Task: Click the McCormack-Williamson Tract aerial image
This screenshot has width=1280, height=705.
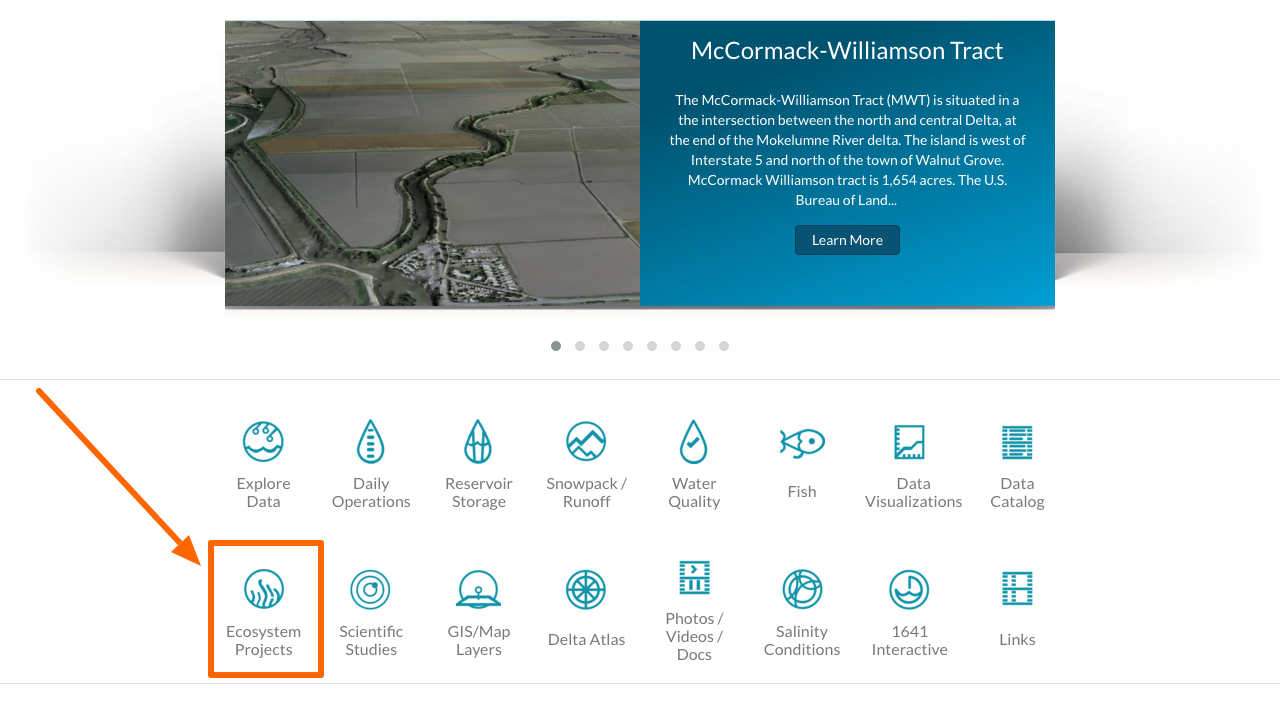Action: pyautogui.click(x=432, y=163)
